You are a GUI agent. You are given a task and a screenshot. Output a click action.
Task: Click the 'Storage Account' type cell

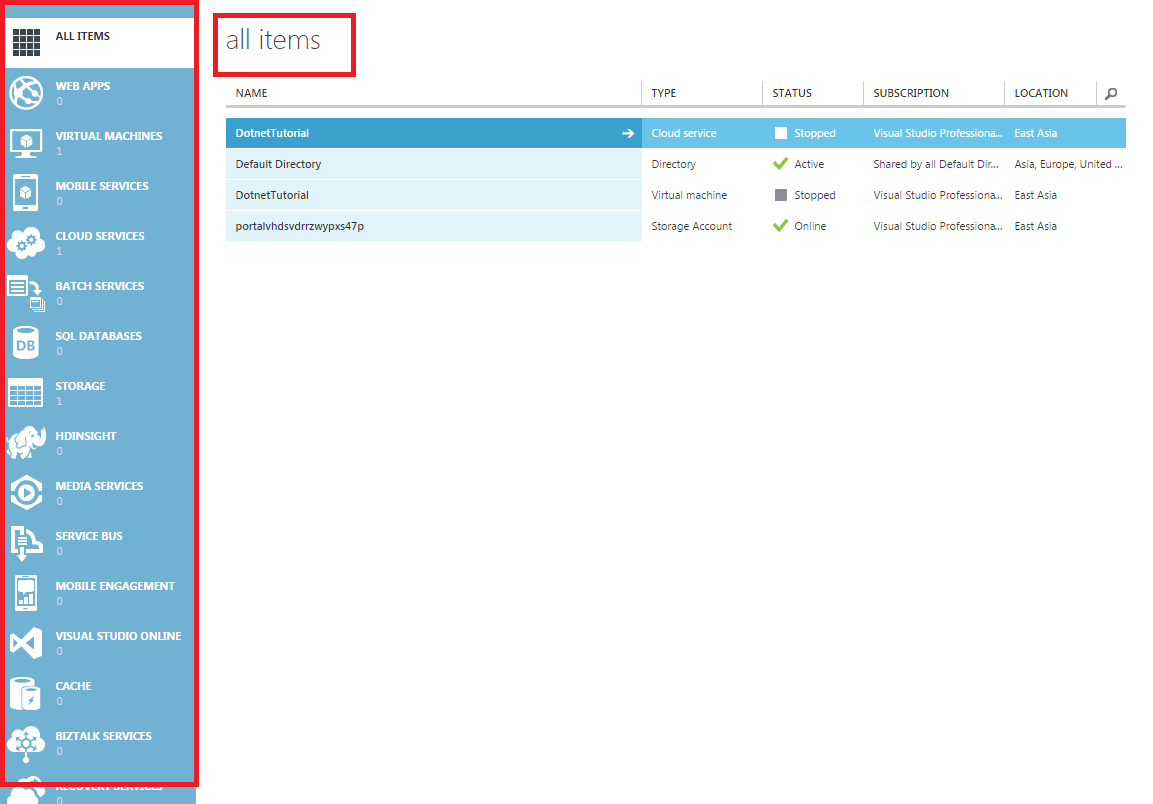(x=692, y=226)
